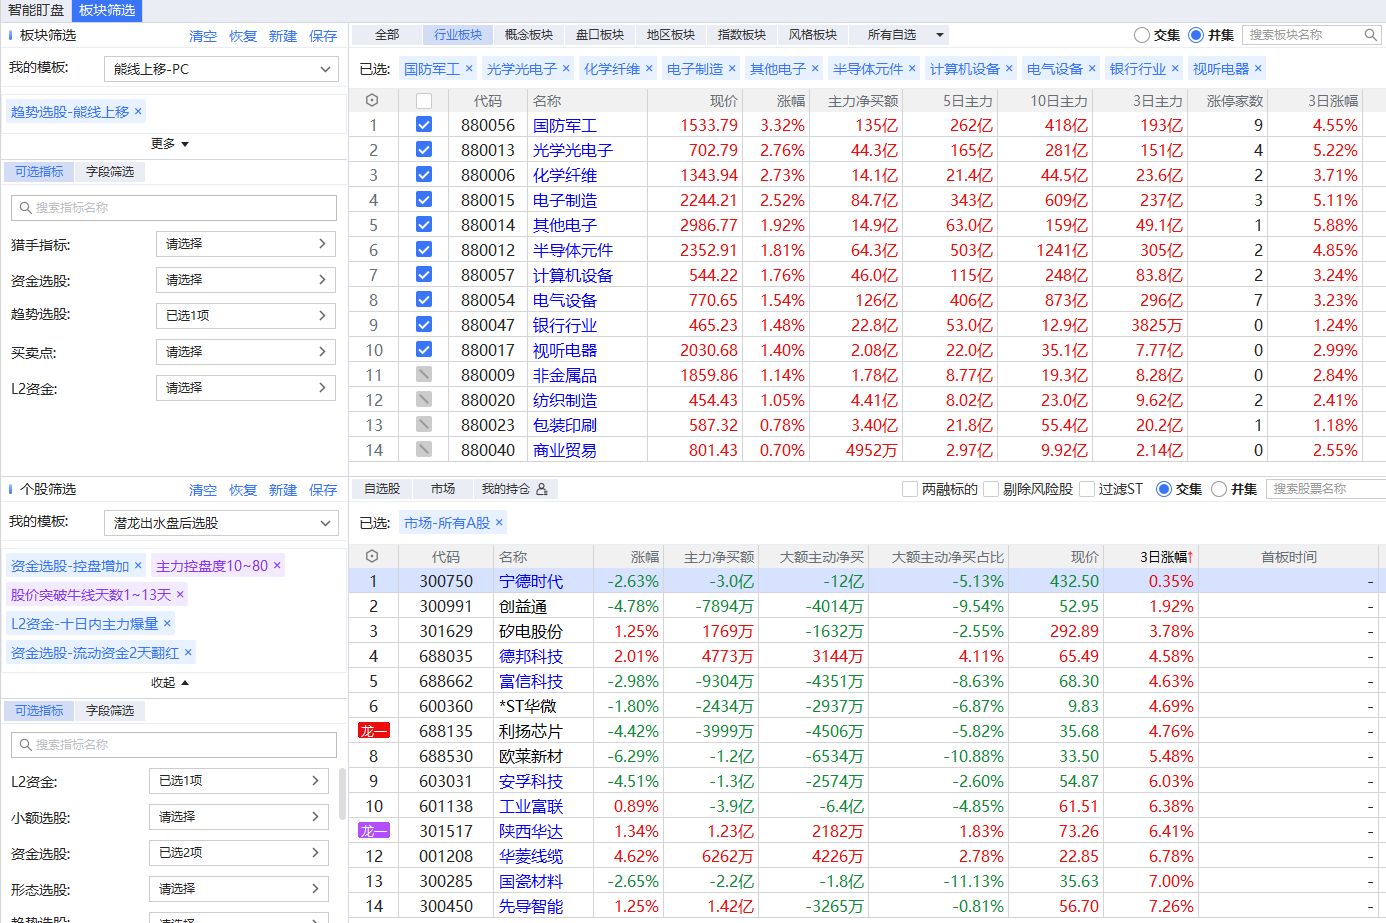Open 宁德时代 stock link

point(530,581)
